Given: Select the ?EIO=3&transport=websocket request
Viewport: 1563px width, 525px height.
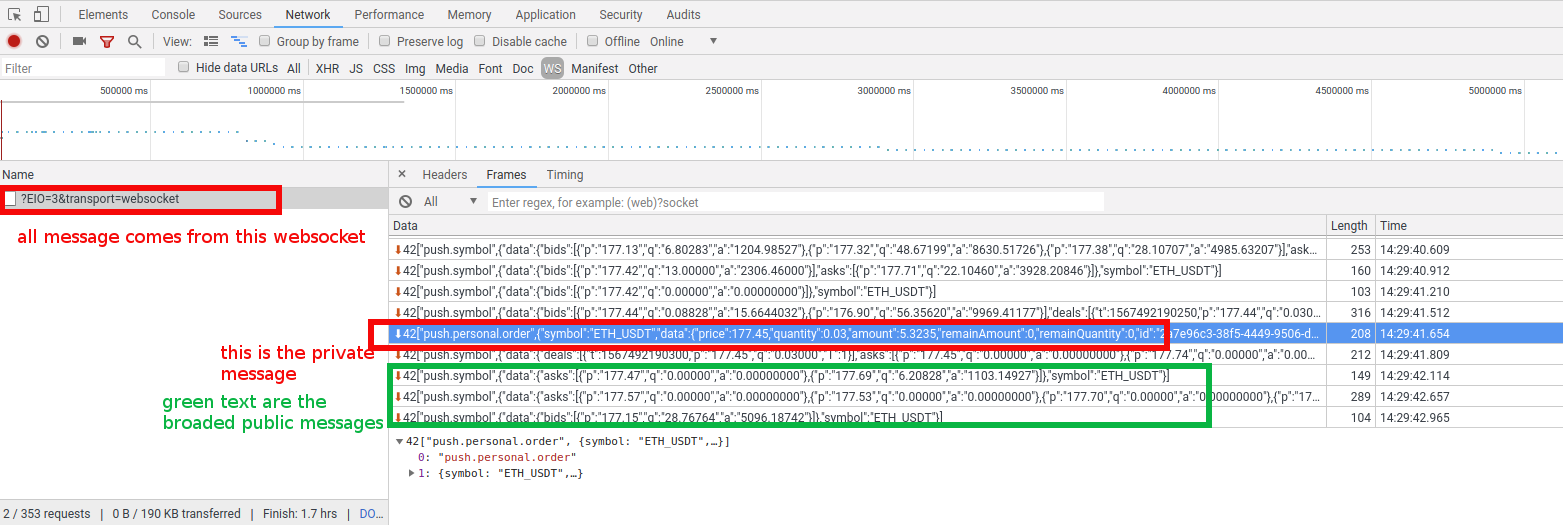Looking at the screenshot, I should (x=194, y=199).
